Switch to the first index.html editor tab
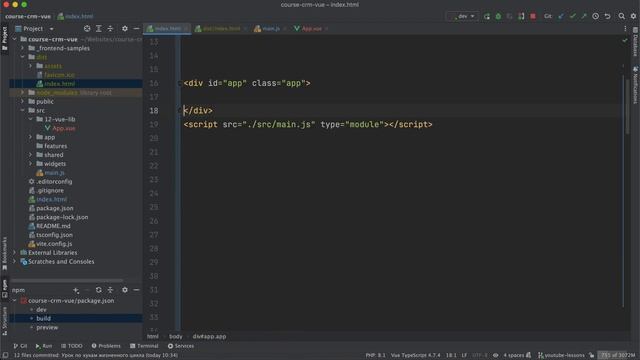Viewport: 640px width, 360px height. coord(168,29)
